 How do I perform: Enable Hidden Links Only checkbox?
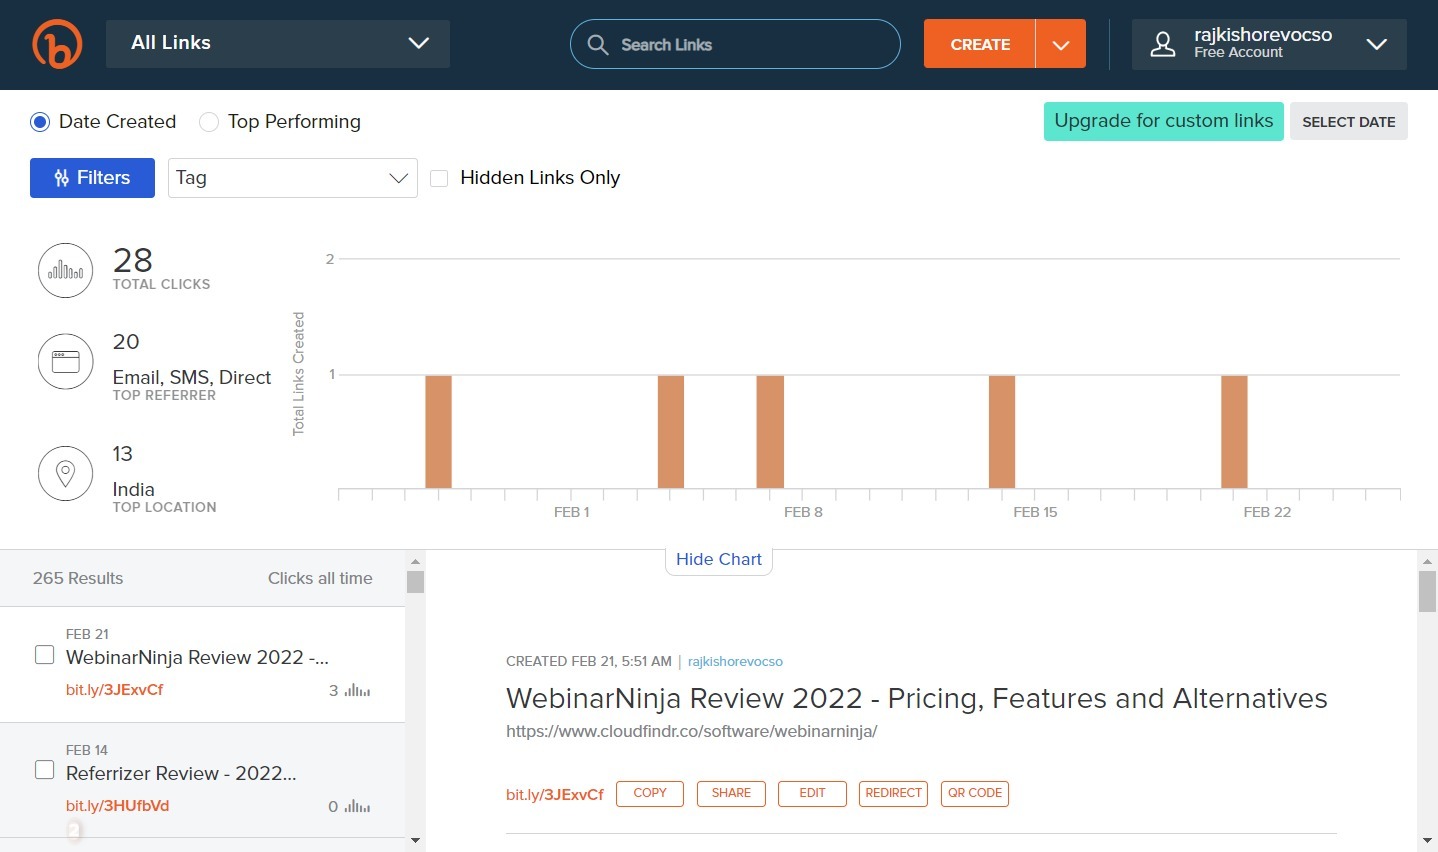click(x=439, y=178)
